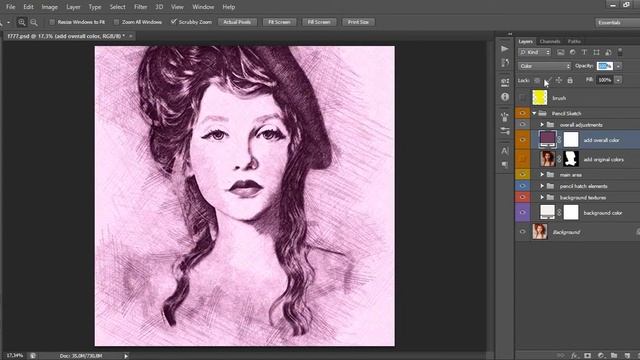Image resolution: width=640 pixels, height=360 pixels.
Task: Toggle layer filtering switch on or off
Action: tap(620, 52)
